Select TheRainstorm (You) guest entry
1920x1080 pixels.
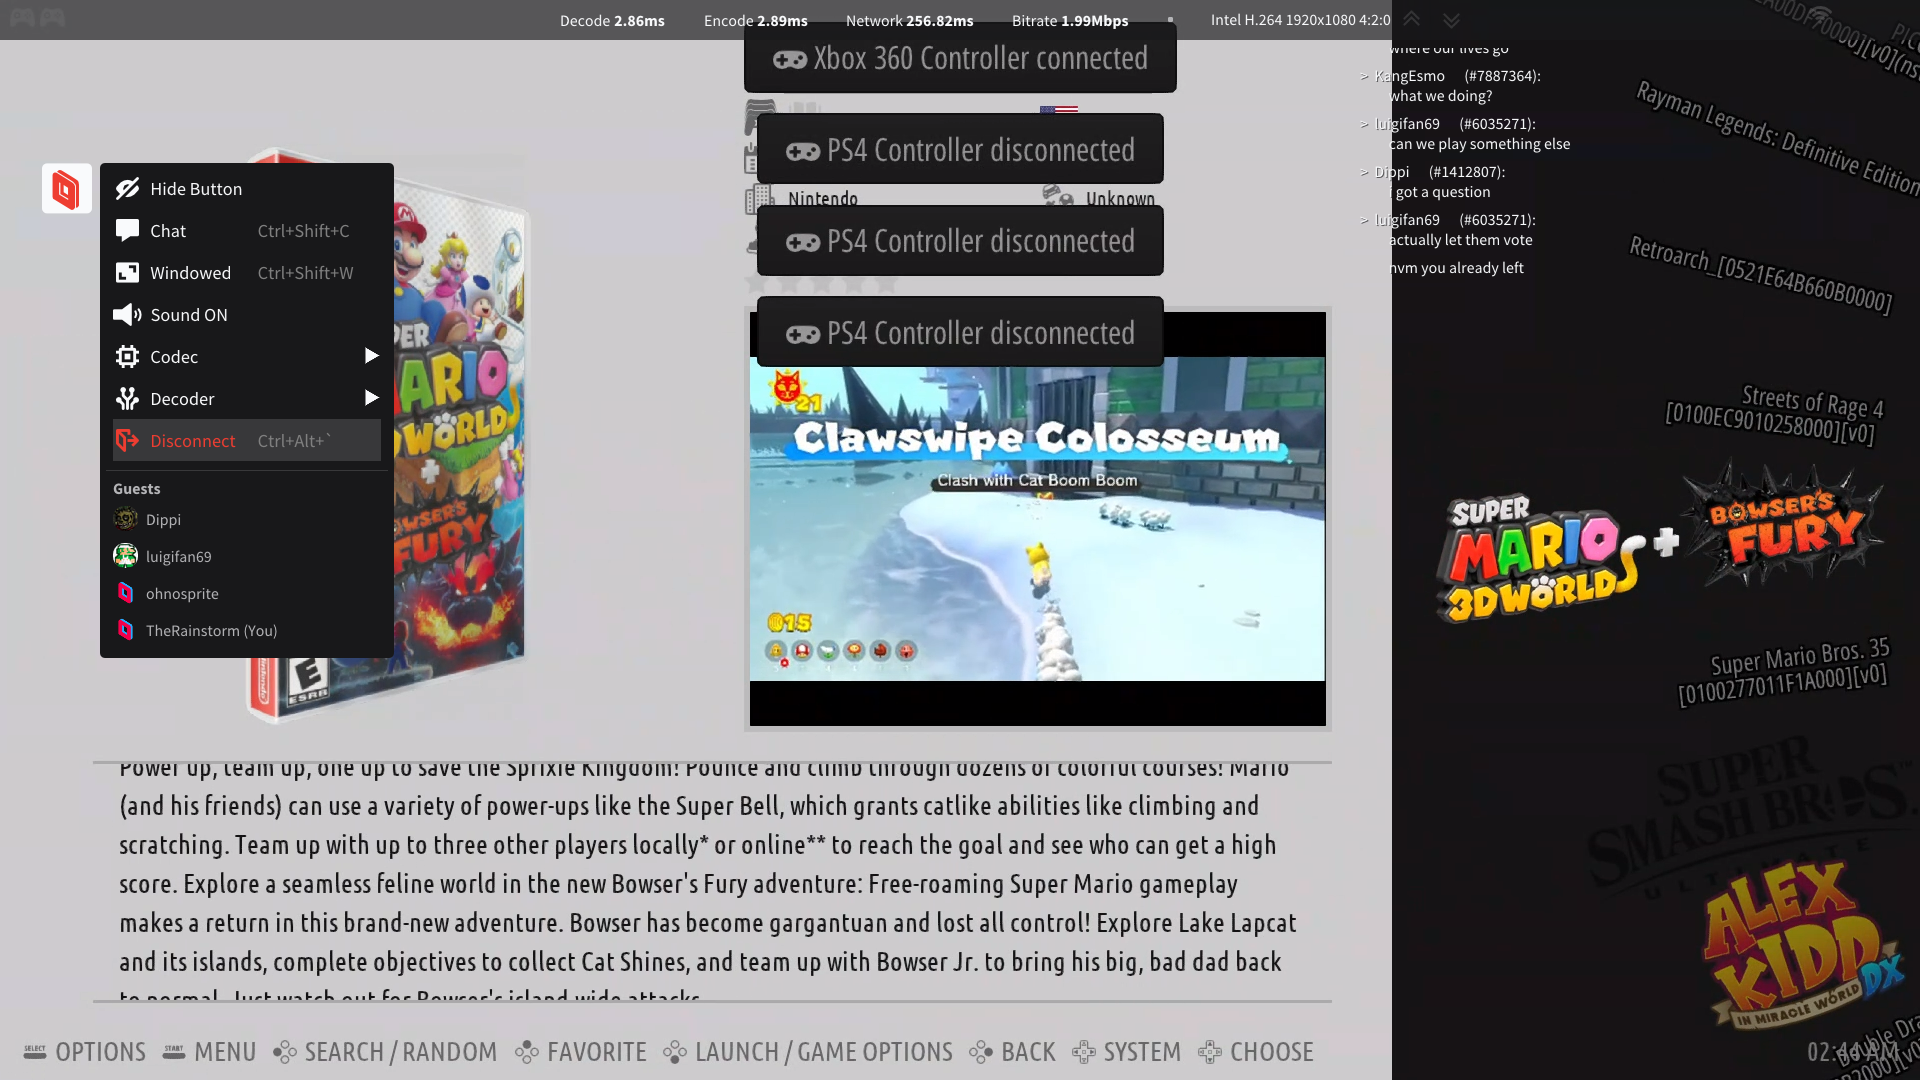[x=211, y=630]
